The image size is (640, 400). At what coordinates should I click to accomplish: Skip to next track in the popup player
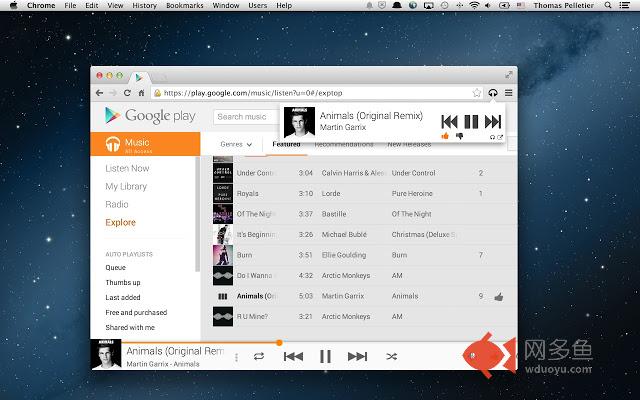[x=493, y=122]
